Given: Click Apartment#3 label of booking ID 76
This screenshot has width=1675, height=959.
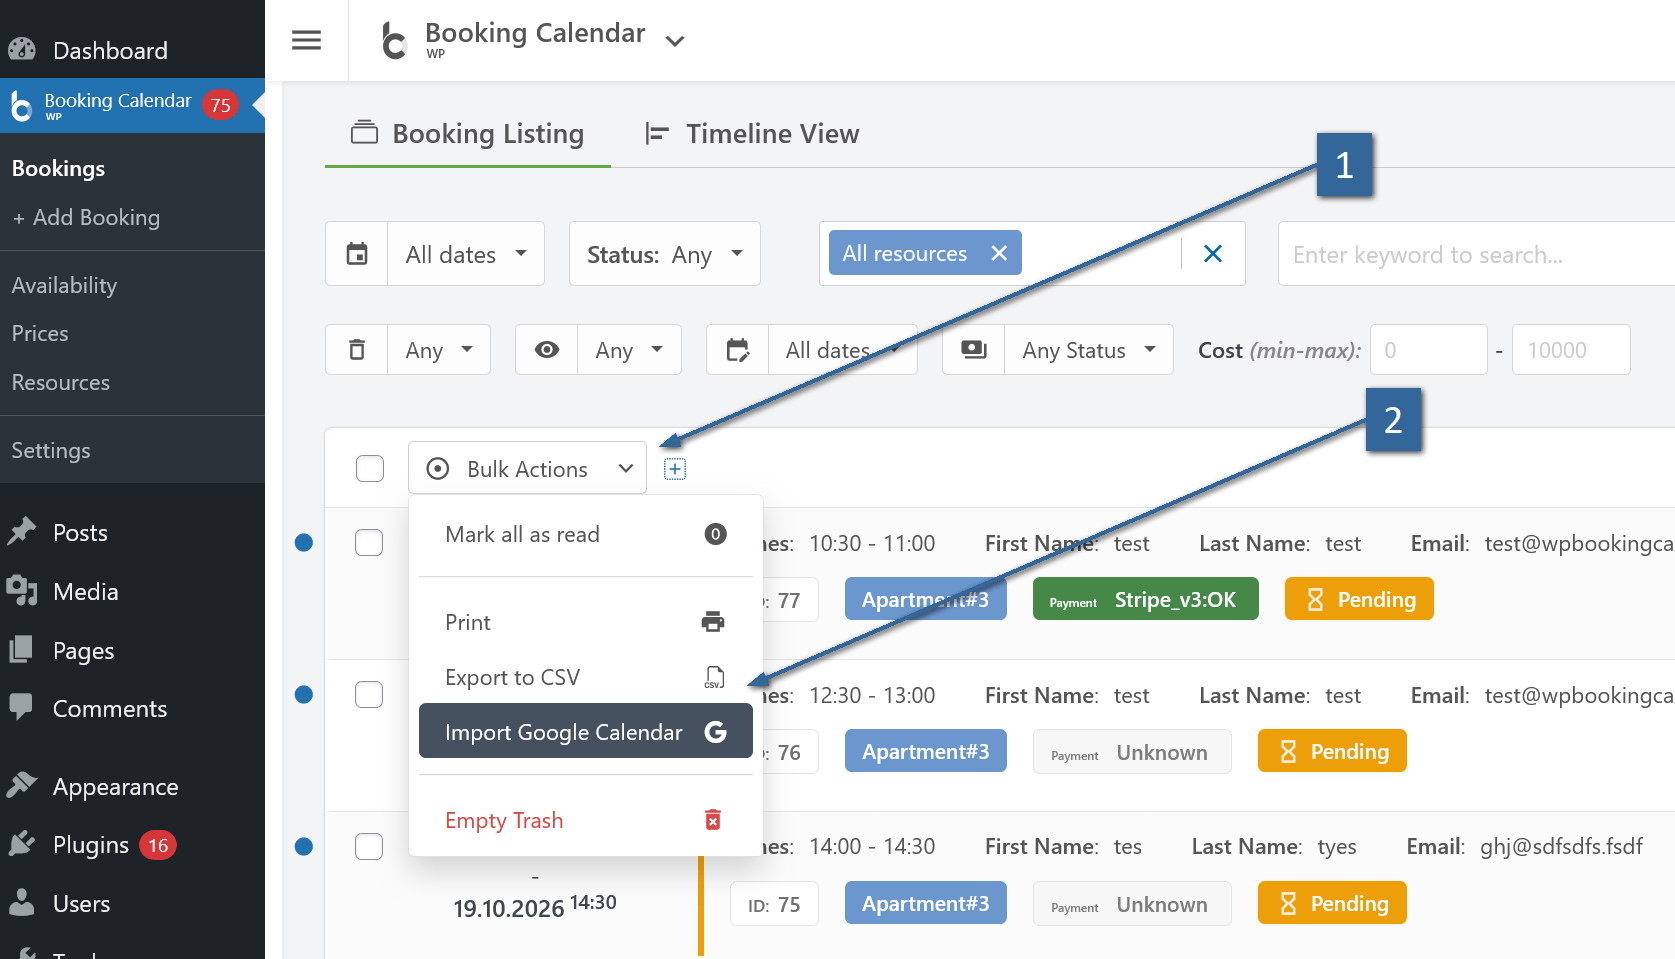Looking at the screenshot, I should pyautogui.click(x=925, y=751).
